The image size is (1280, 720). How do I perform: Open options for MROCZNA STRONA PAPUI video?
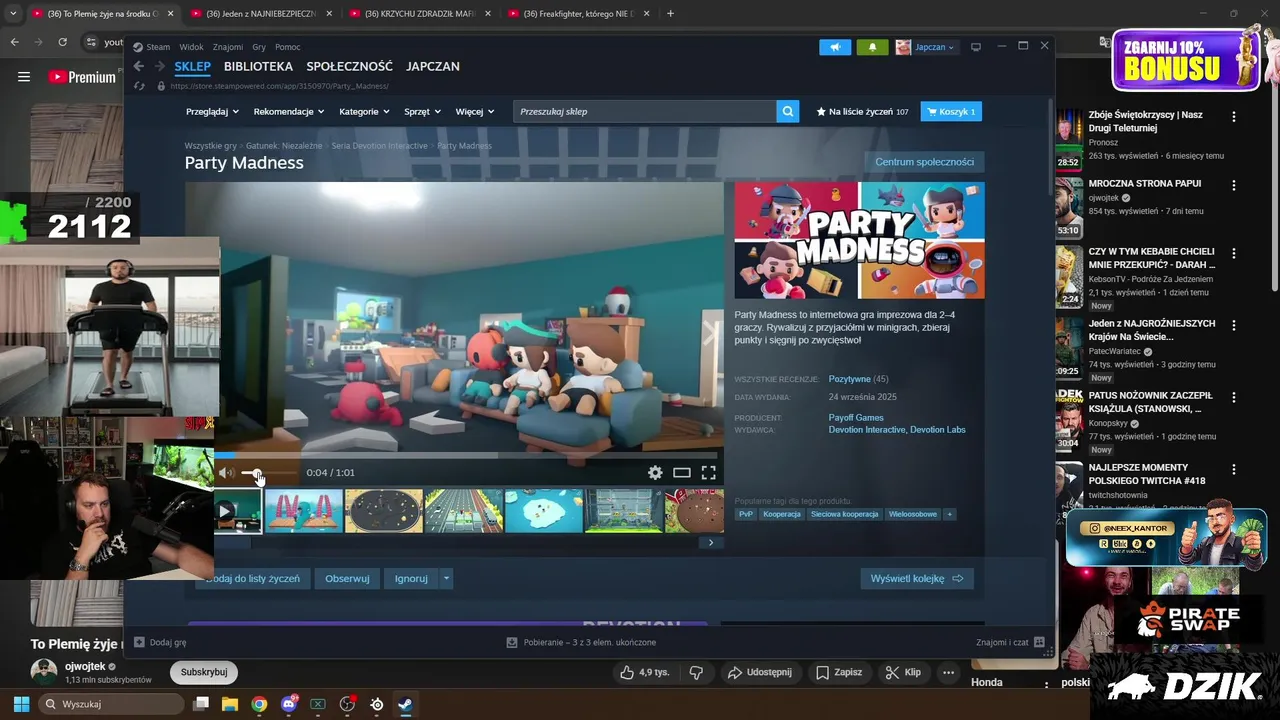click(1233, 185)
